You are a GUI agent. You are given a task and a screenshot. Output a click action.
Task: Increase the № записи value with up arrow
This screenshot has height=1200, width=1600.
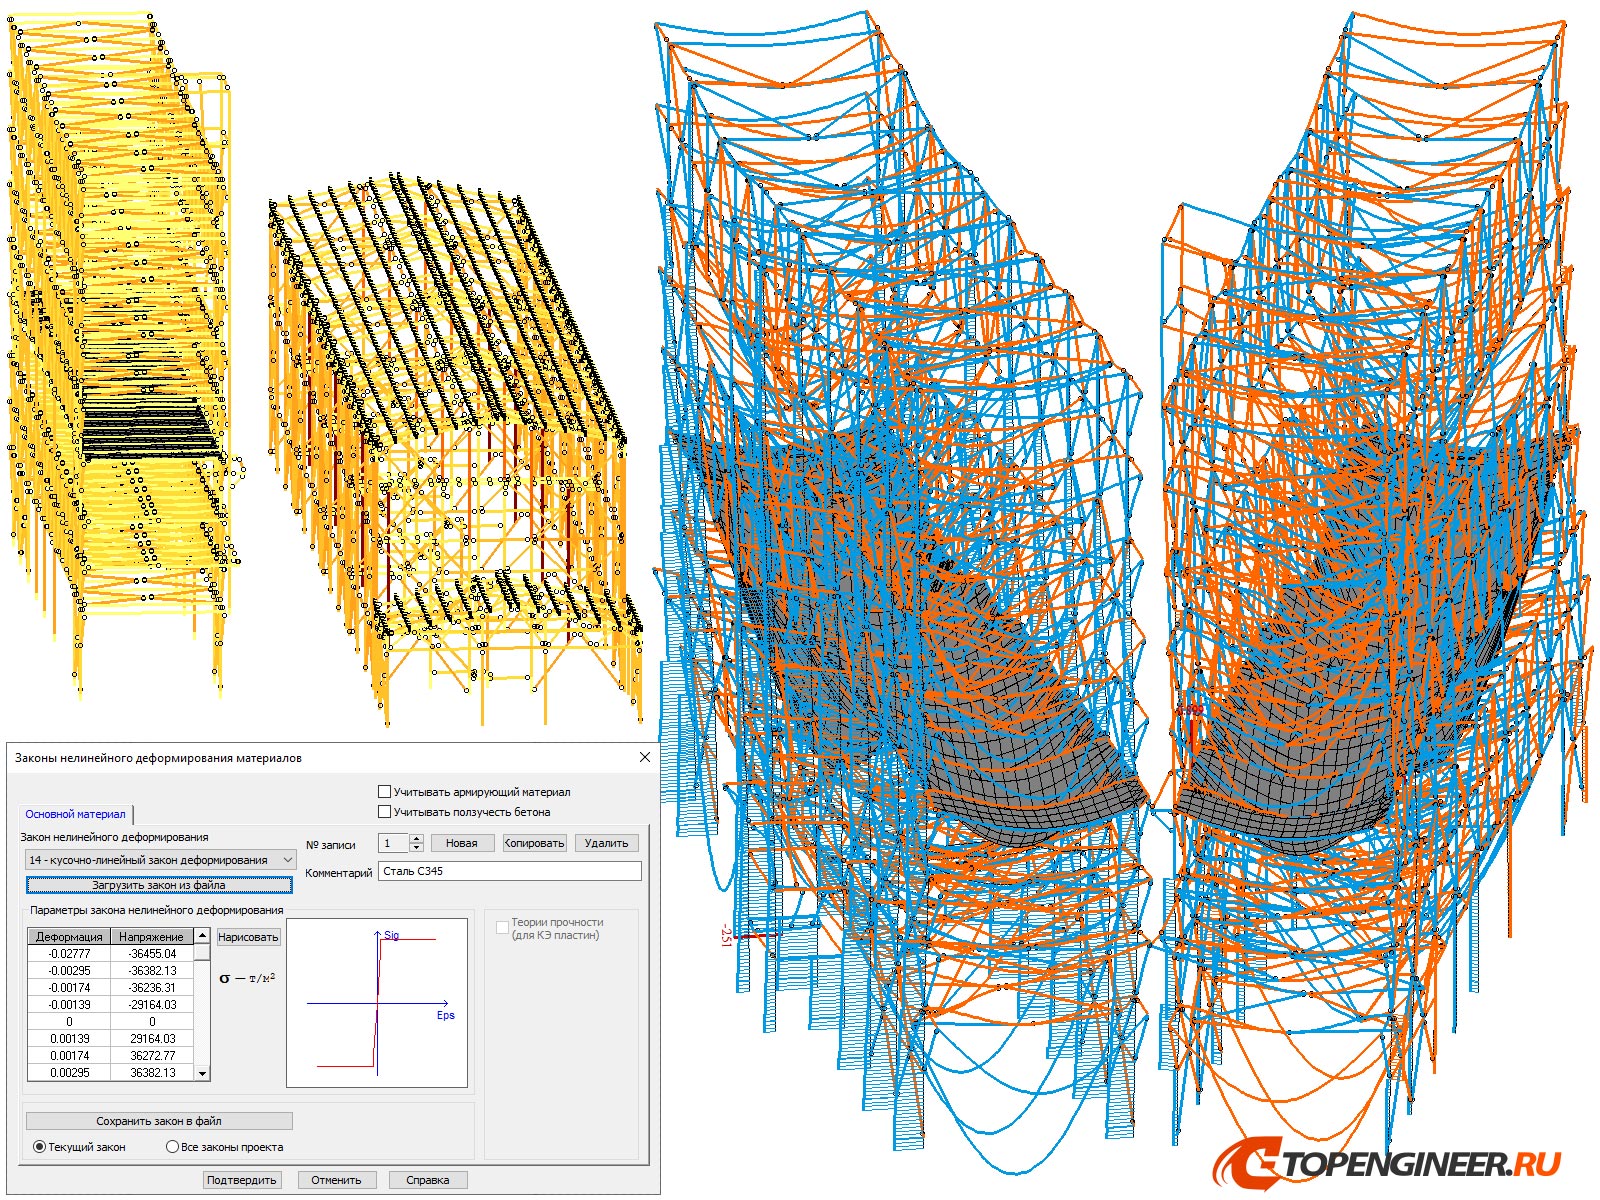coord(417,839)
